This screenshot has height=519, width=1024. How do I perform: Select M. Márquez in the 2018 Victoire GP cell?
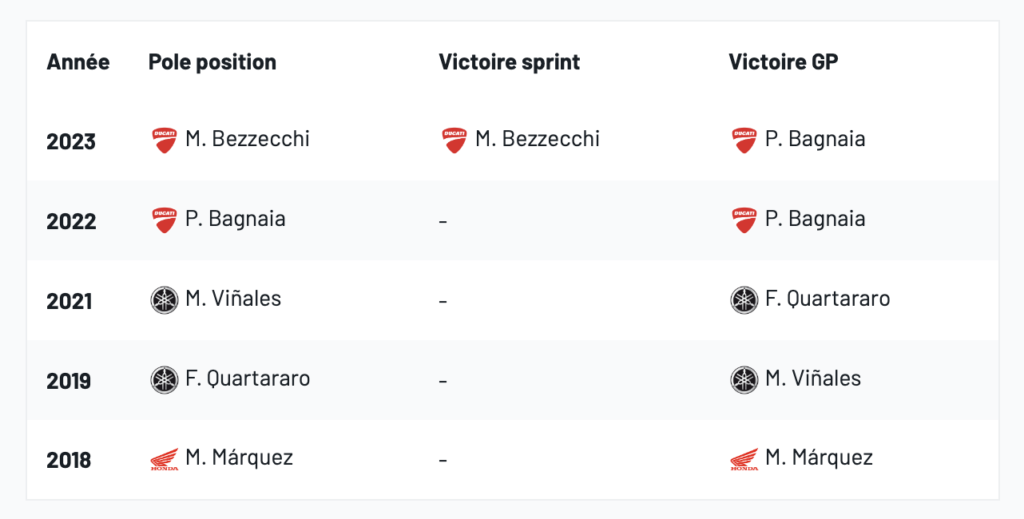[x=818, y=458]
